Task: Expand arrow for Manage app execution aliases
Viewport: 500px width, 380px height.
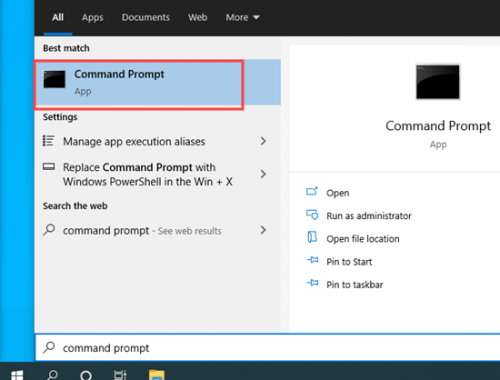Action: [x=263, y=141]
